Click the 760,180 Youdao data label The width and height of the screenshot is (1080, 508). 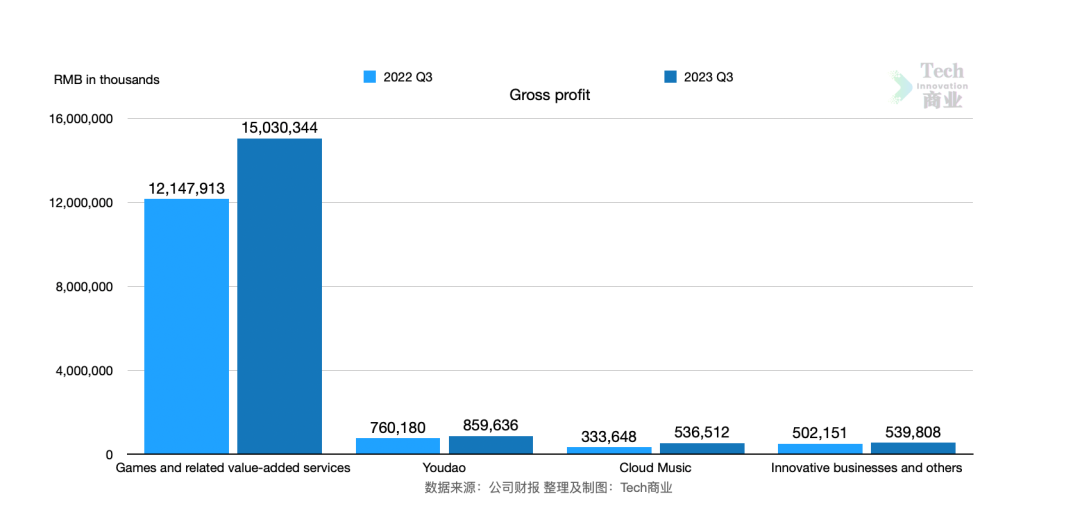pyautogui.click(x=397, y=427)
